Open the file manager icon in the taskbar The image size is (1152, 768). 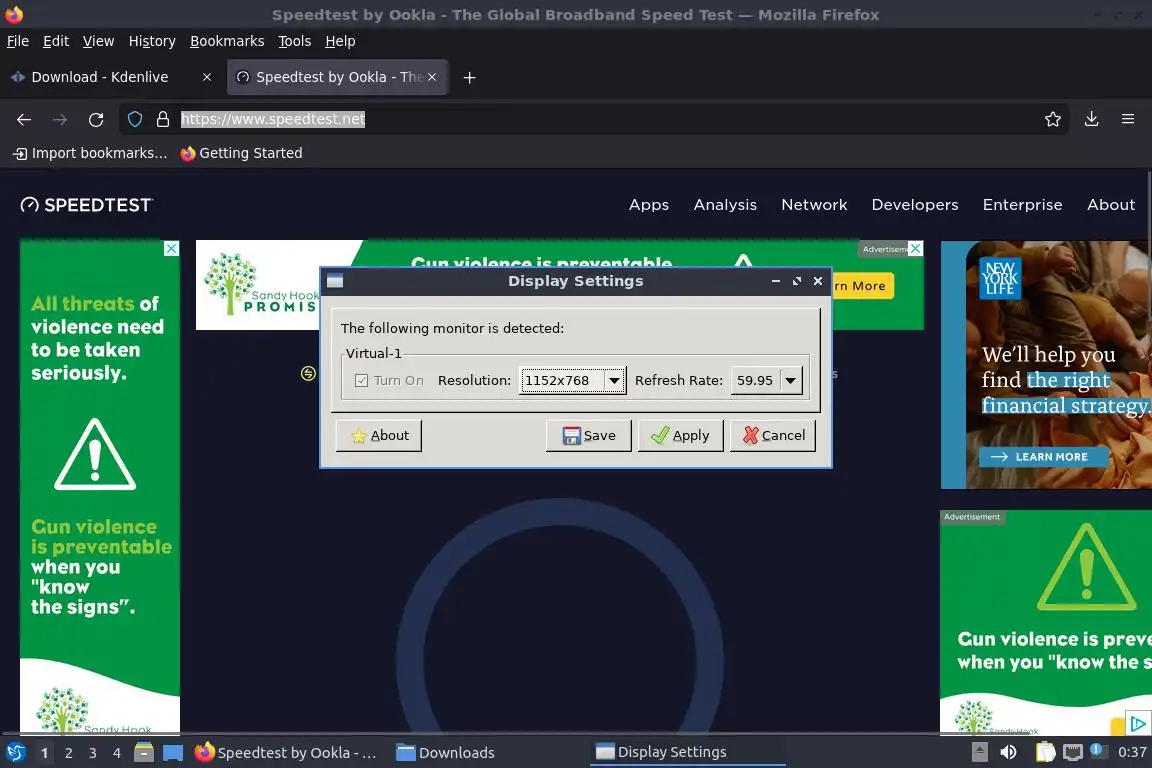[144, 753]
